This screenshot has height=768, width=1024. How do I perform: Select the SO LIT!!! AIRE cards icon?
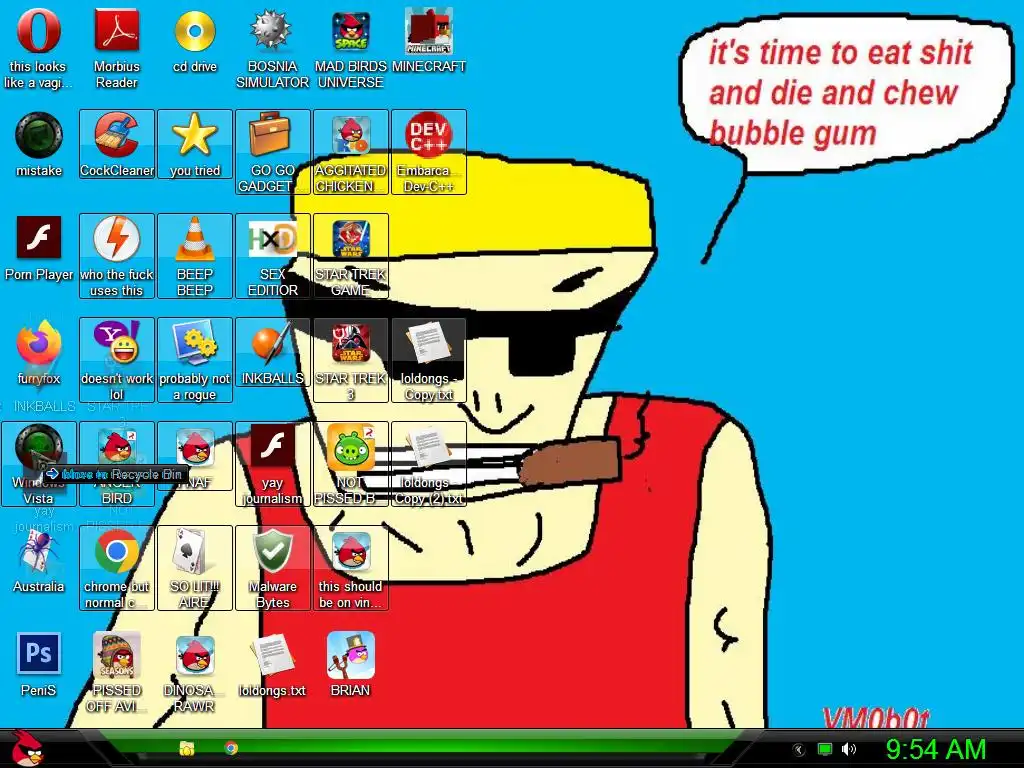tap(195, 567)
